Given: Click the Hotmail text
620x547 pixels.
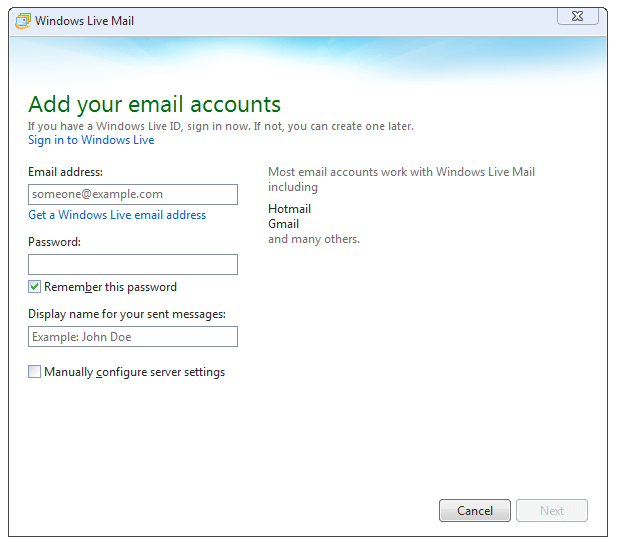Looking at the screenshot, I should click(289, 209).
